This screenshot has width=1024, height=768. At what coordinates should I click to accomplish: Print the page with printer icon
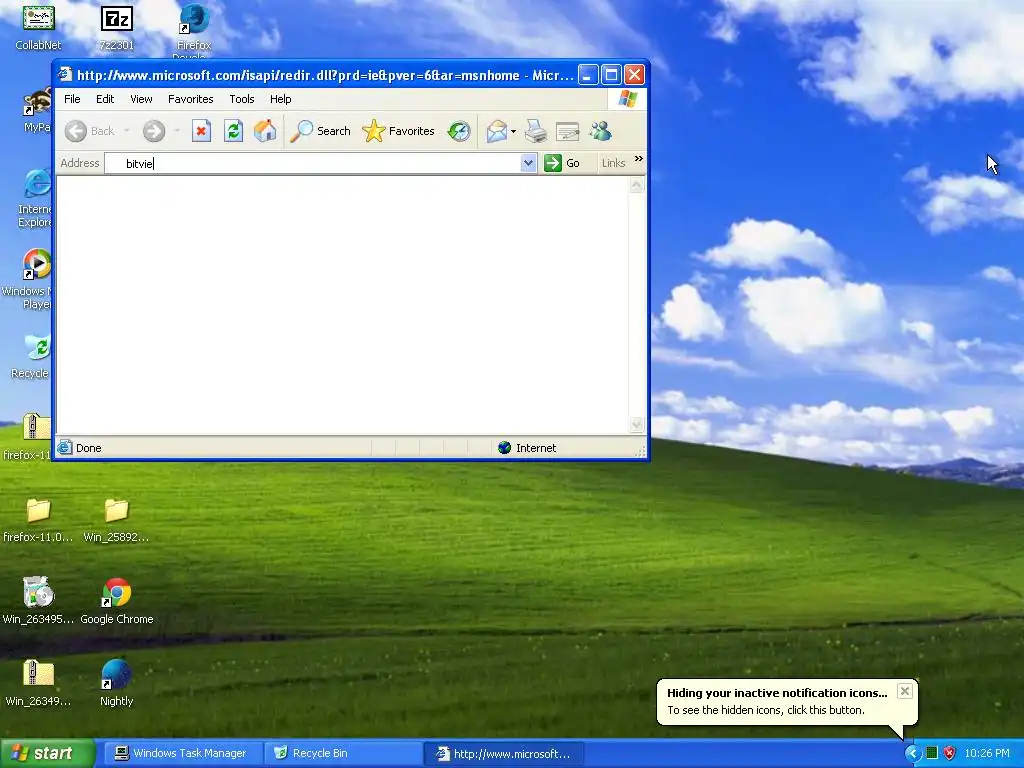tap(536, 131)
